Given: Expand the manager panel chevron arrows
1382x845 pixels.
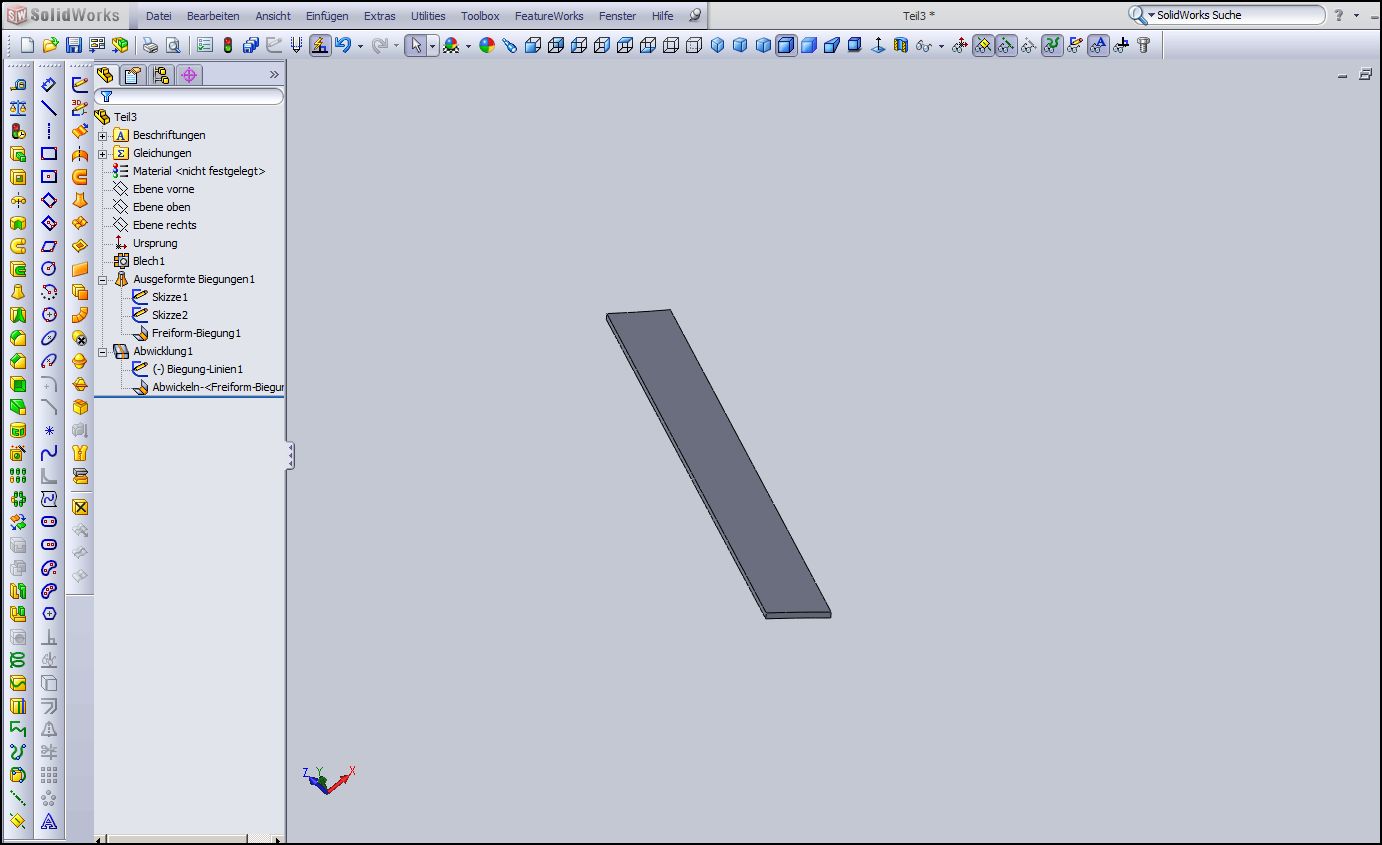Looking at the screenshot, I should [274, 74].
